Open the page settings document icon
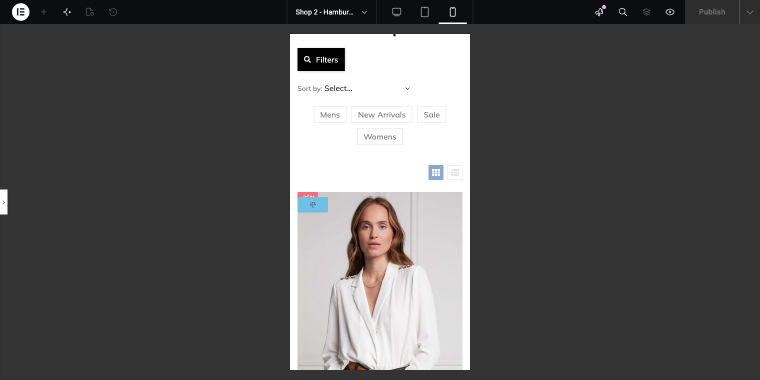 90,12
